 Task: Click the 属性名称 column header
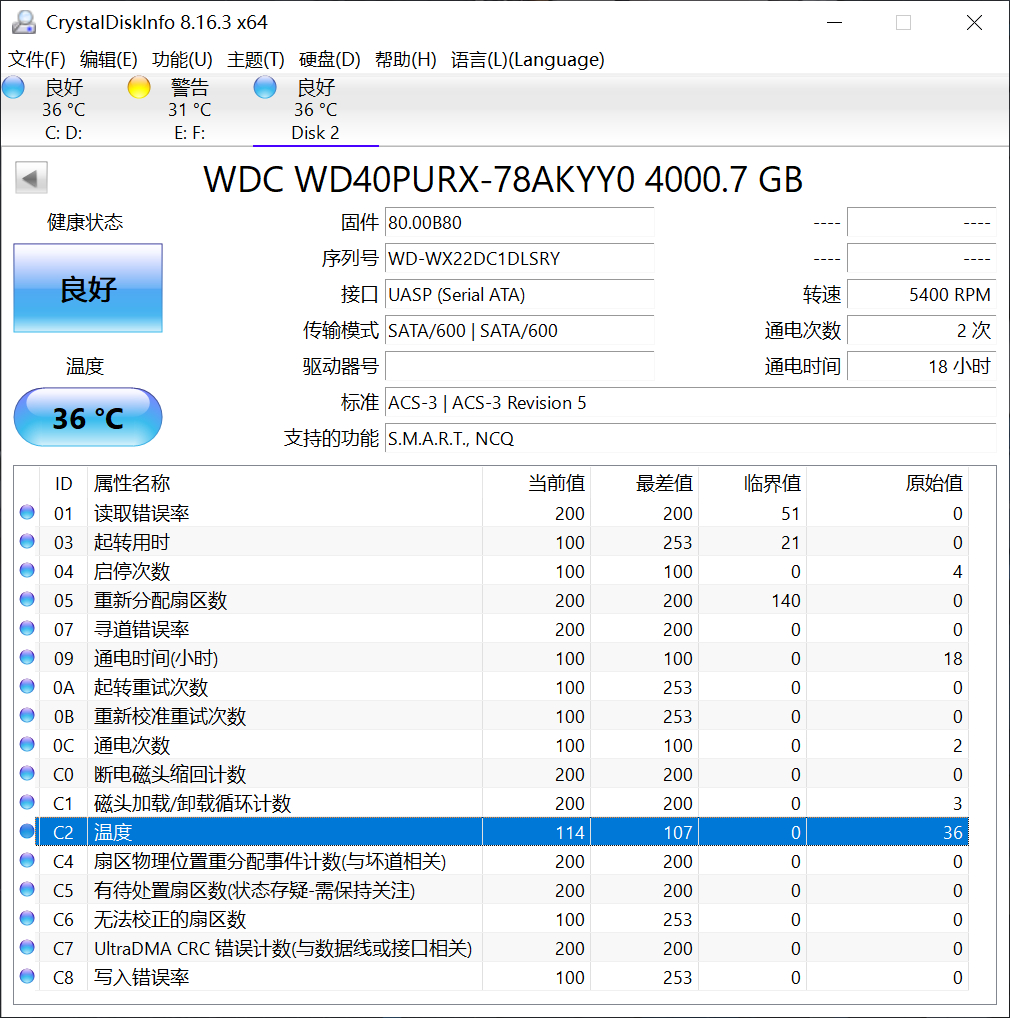pos(285,483)
